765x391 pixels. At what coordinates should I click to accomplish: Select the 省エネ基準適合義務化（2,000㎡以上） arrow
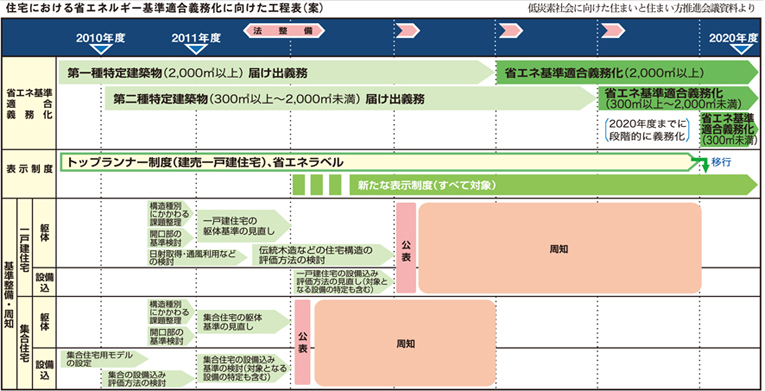628,73
